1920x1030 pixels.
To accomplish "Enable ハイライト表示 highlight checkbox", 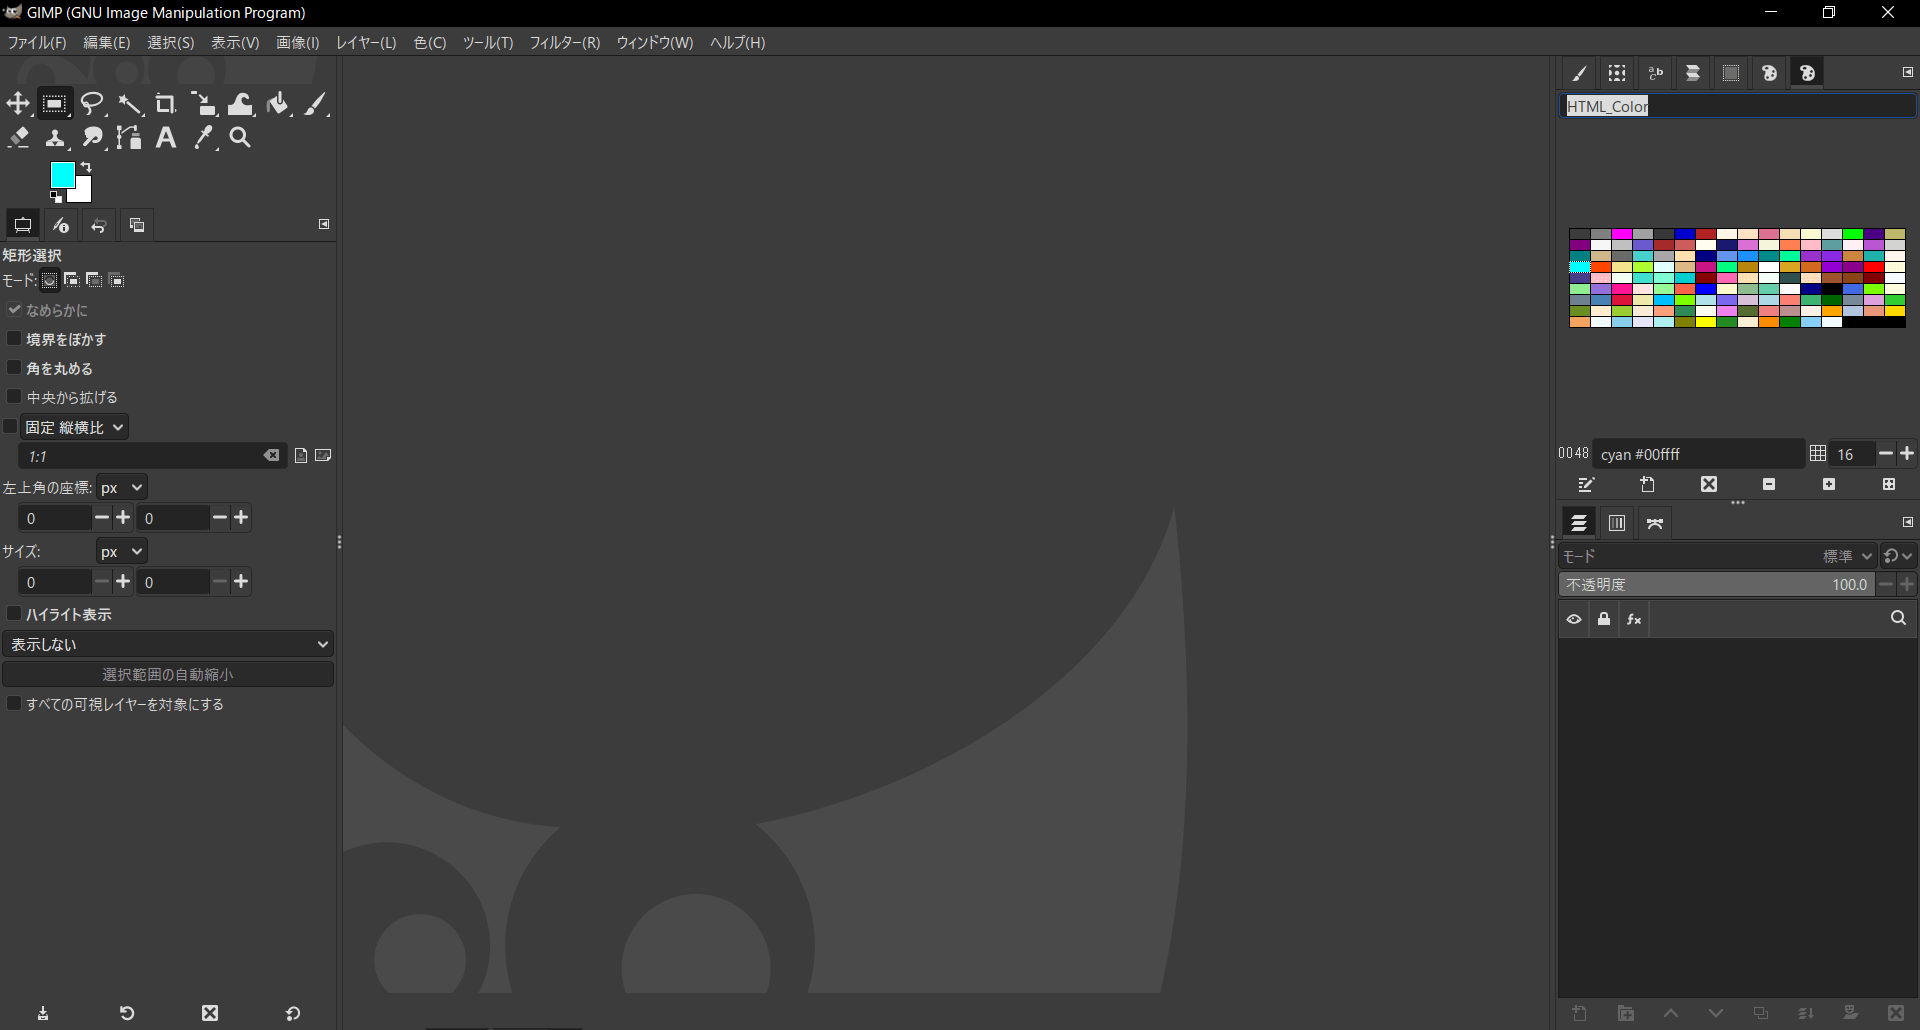I will (14, 614).
